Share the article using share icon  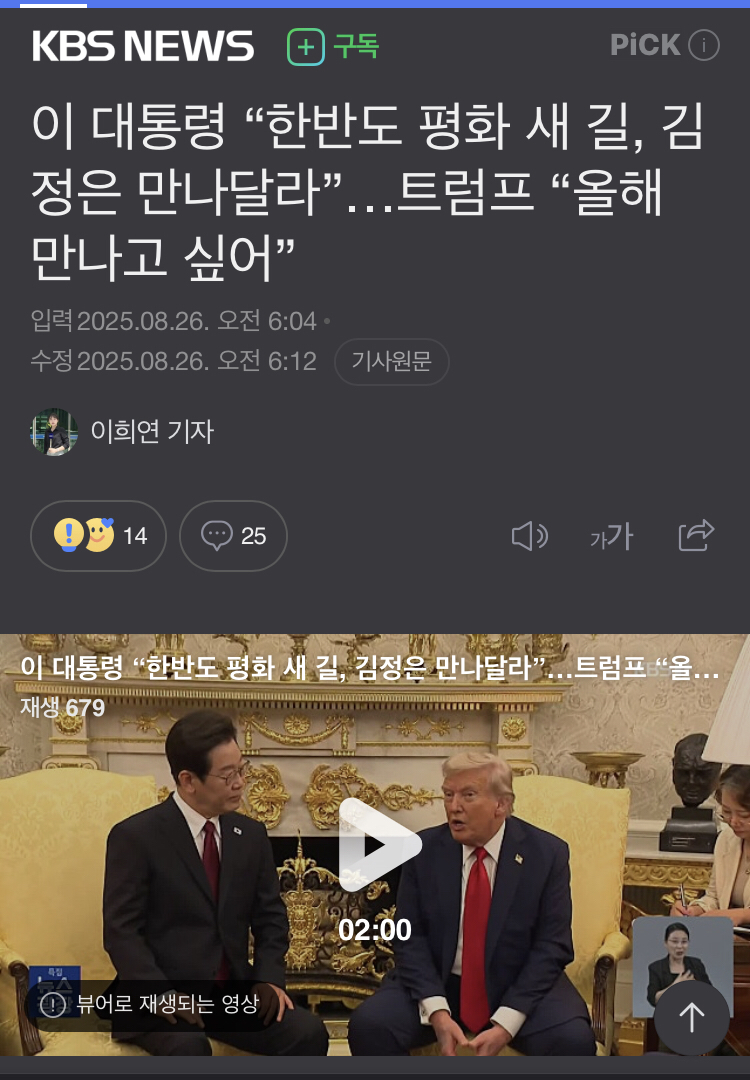click(x=696, y=535)
